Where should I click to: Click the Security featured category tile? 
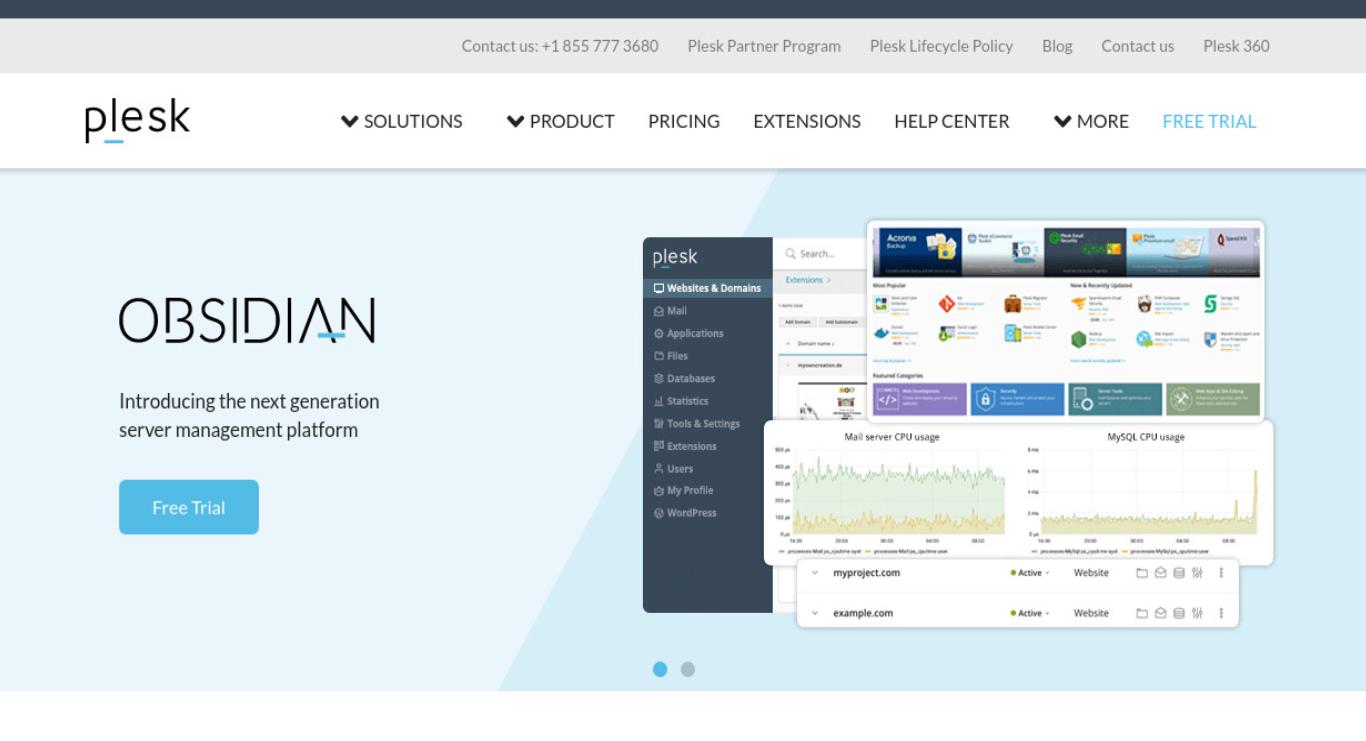[x=1017, y=399]
